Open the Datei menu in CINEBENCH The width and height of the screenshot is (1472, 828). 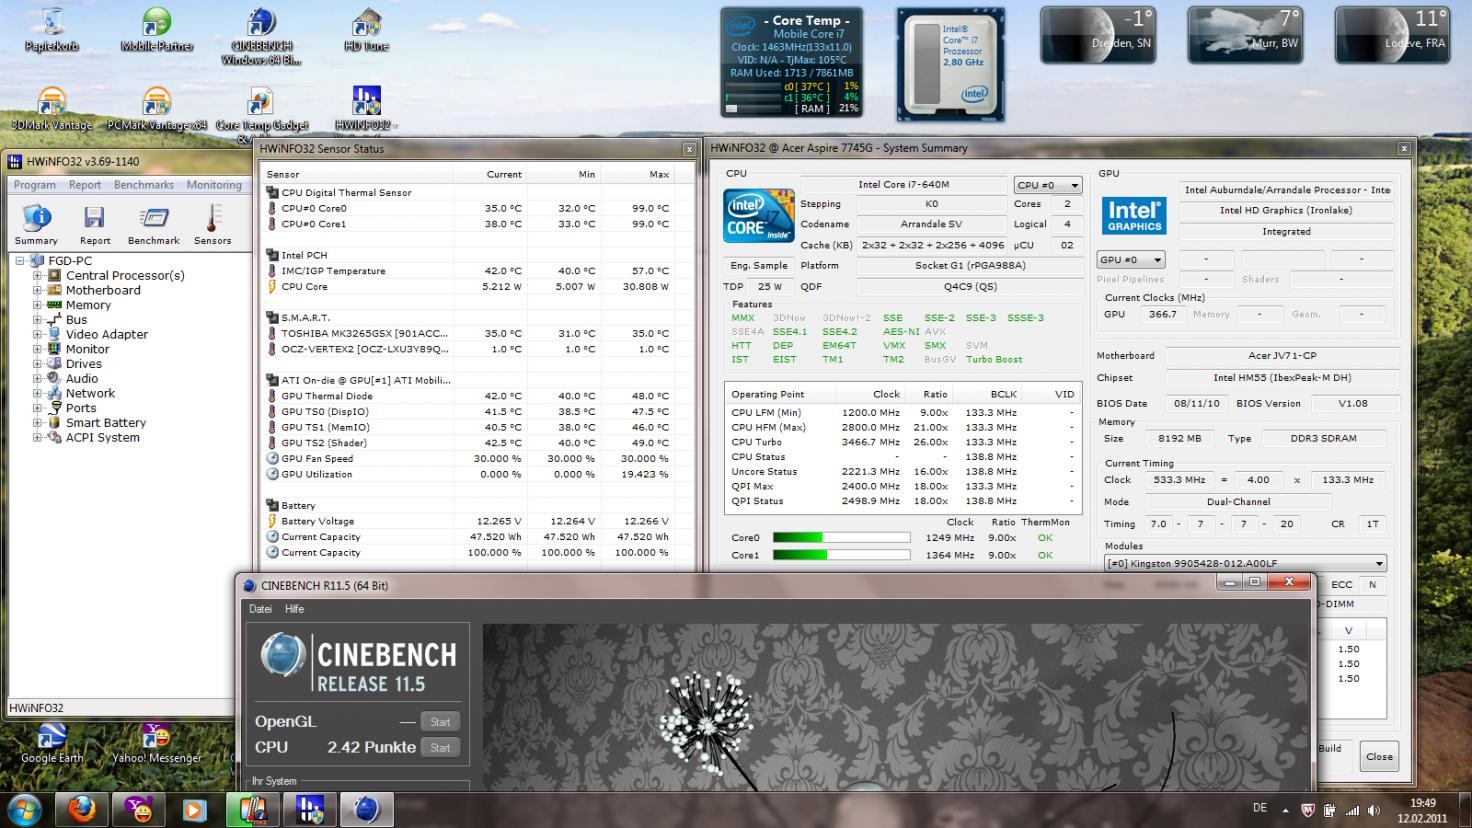coord(260,609)
